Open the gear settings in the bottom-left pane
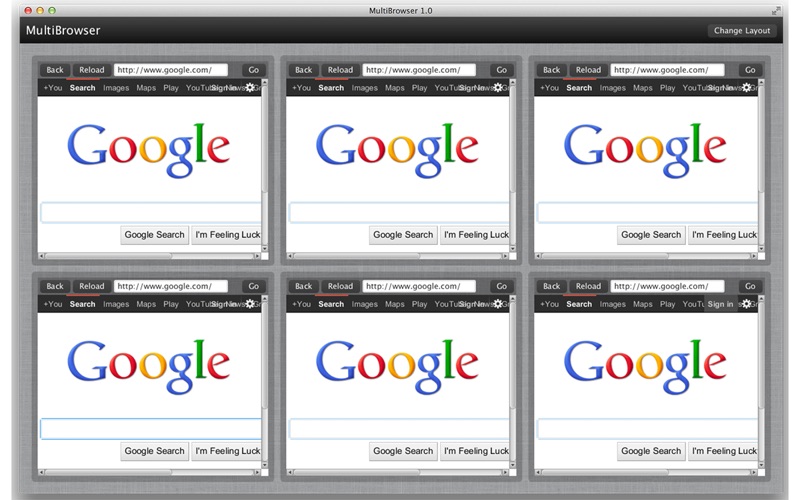 click(249, 304)
